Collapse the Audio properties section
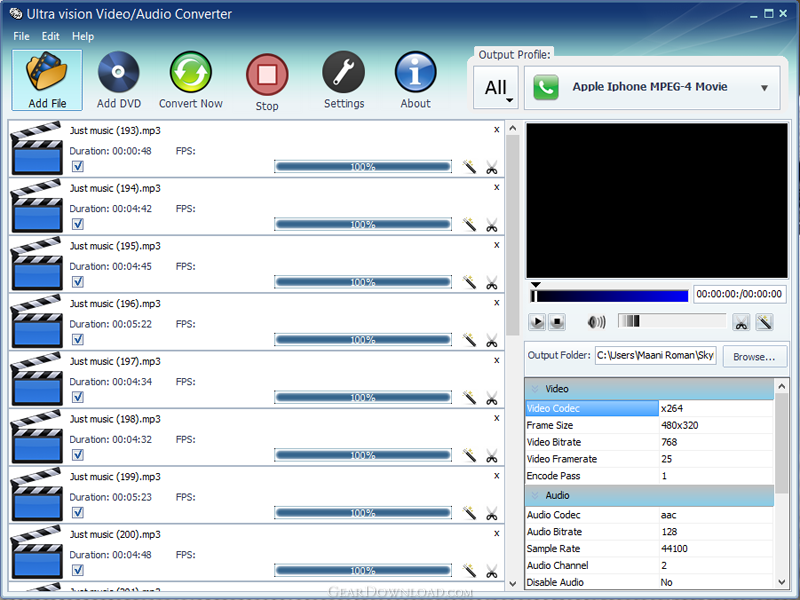The height and width of the screenshot is (600, 800). coord(535,495)
